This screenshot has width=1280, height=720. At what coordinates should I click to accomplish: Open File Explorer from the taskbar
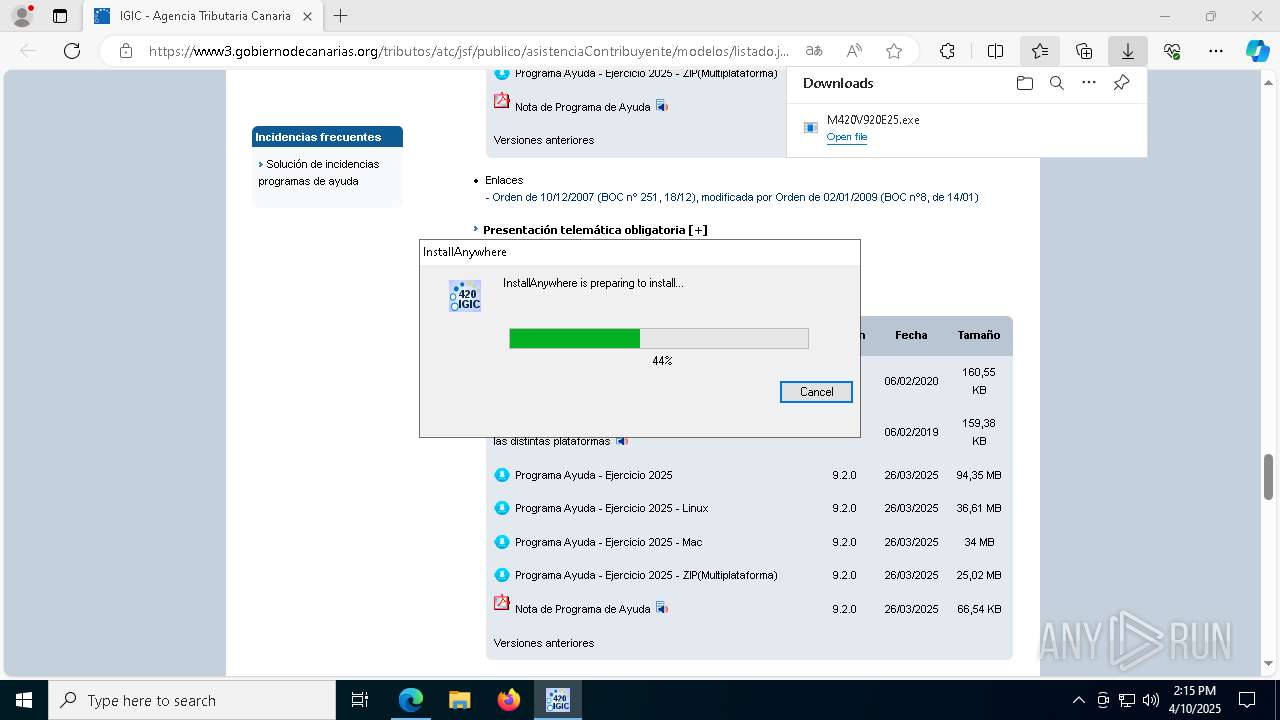tap(459, 700)
